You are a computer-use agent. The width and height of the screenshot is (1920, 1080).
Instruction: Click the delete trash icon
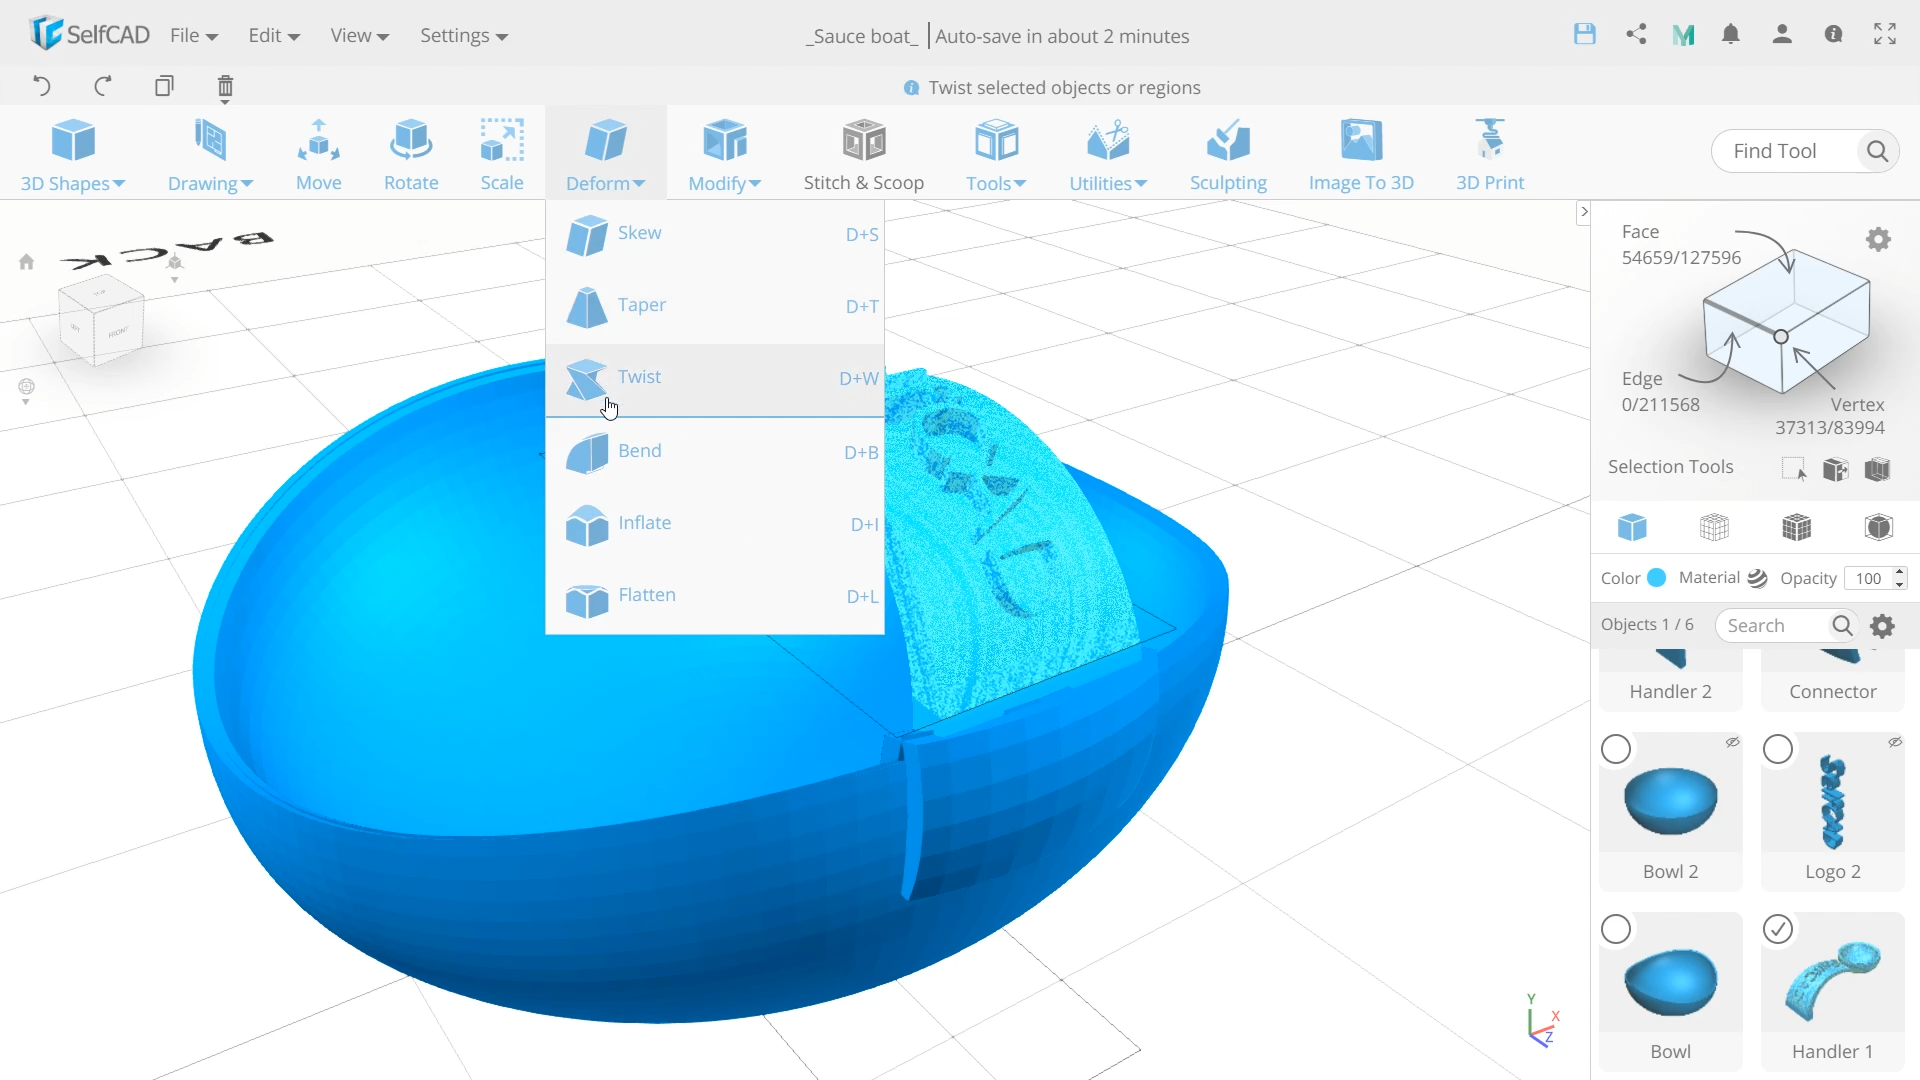[225, 87]
